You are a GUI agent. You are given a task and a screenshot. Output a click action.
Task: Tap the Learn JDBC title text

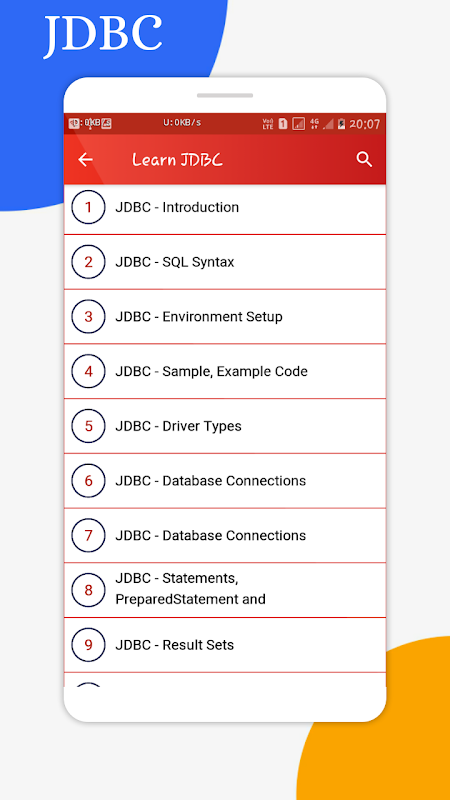point(177,160)
